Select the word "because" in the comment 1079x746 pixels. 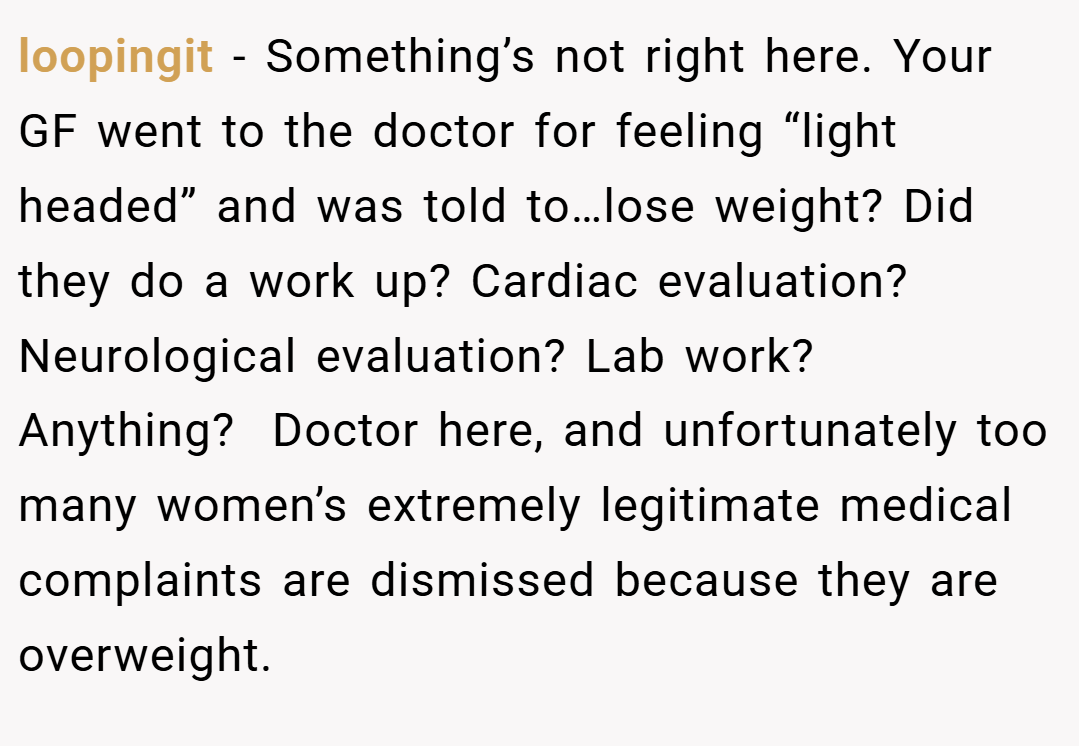pos(706,581)
